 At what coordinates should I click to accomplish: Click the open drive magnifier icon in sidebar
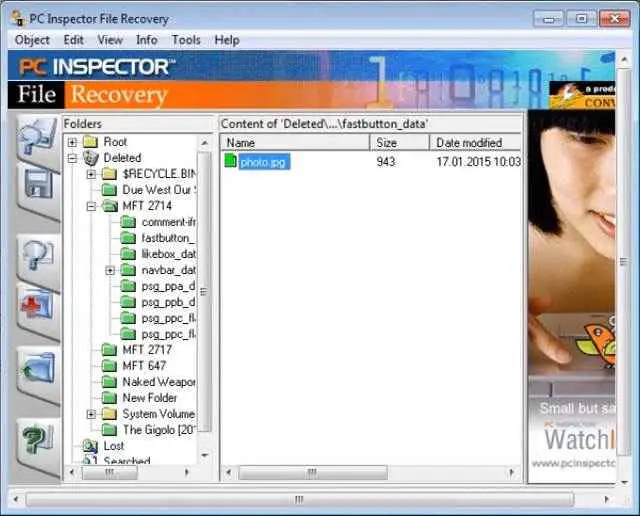pyautogui.click(x=38, y=138)
